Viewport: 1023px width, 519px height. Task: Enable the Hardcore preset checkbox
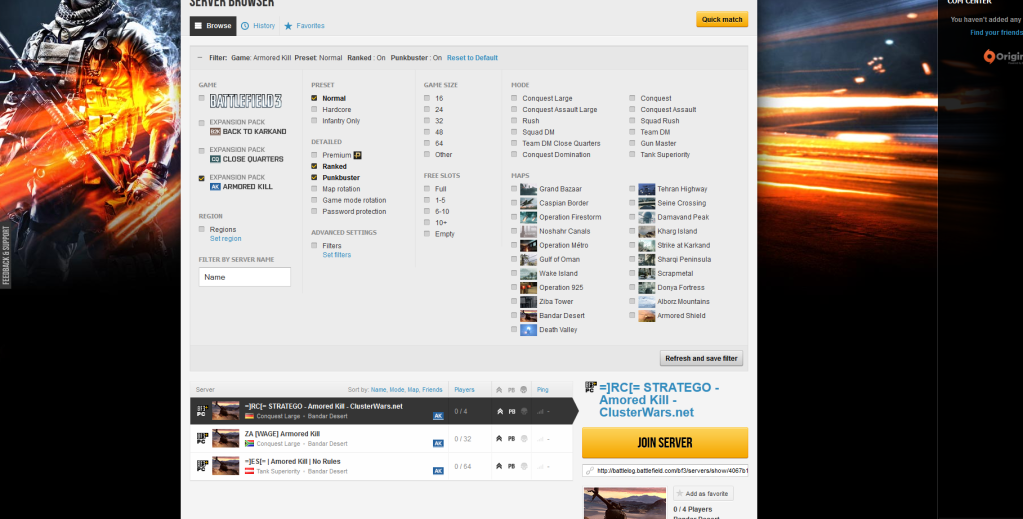tap(315, 110)
